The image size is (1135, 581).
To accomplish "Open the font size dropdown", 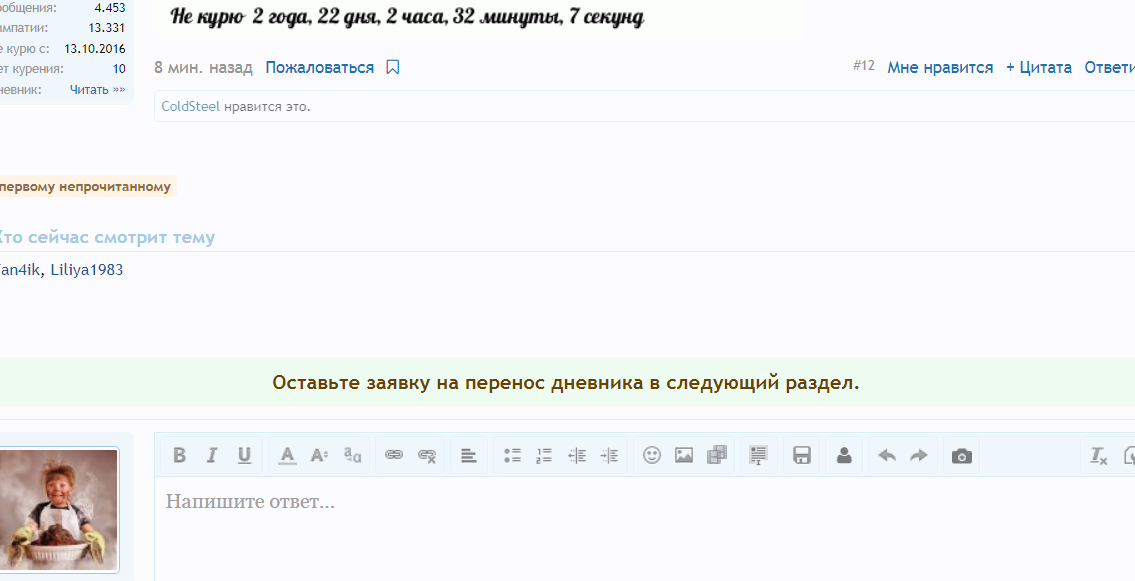I will [319, 455].
